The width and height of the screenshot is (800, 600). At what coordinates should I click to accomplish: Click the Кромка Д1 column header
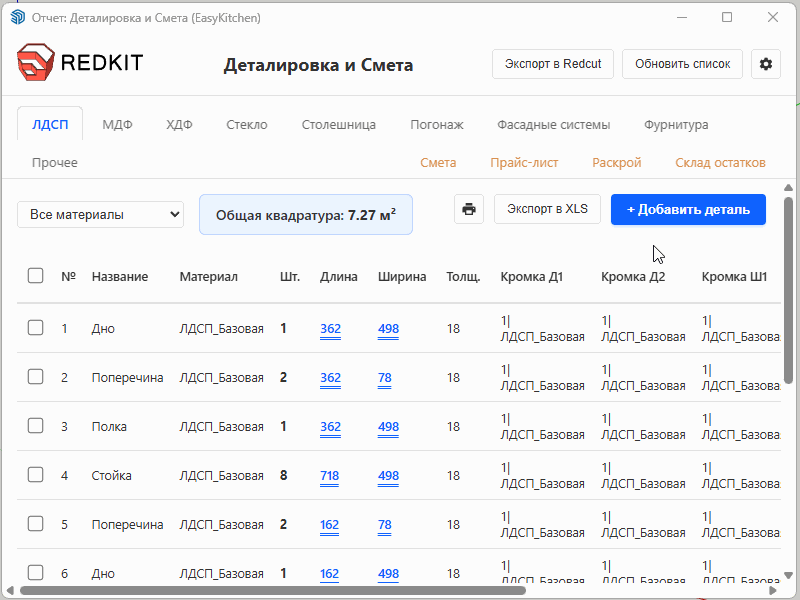pyautogui.click(x=532, y=277)
